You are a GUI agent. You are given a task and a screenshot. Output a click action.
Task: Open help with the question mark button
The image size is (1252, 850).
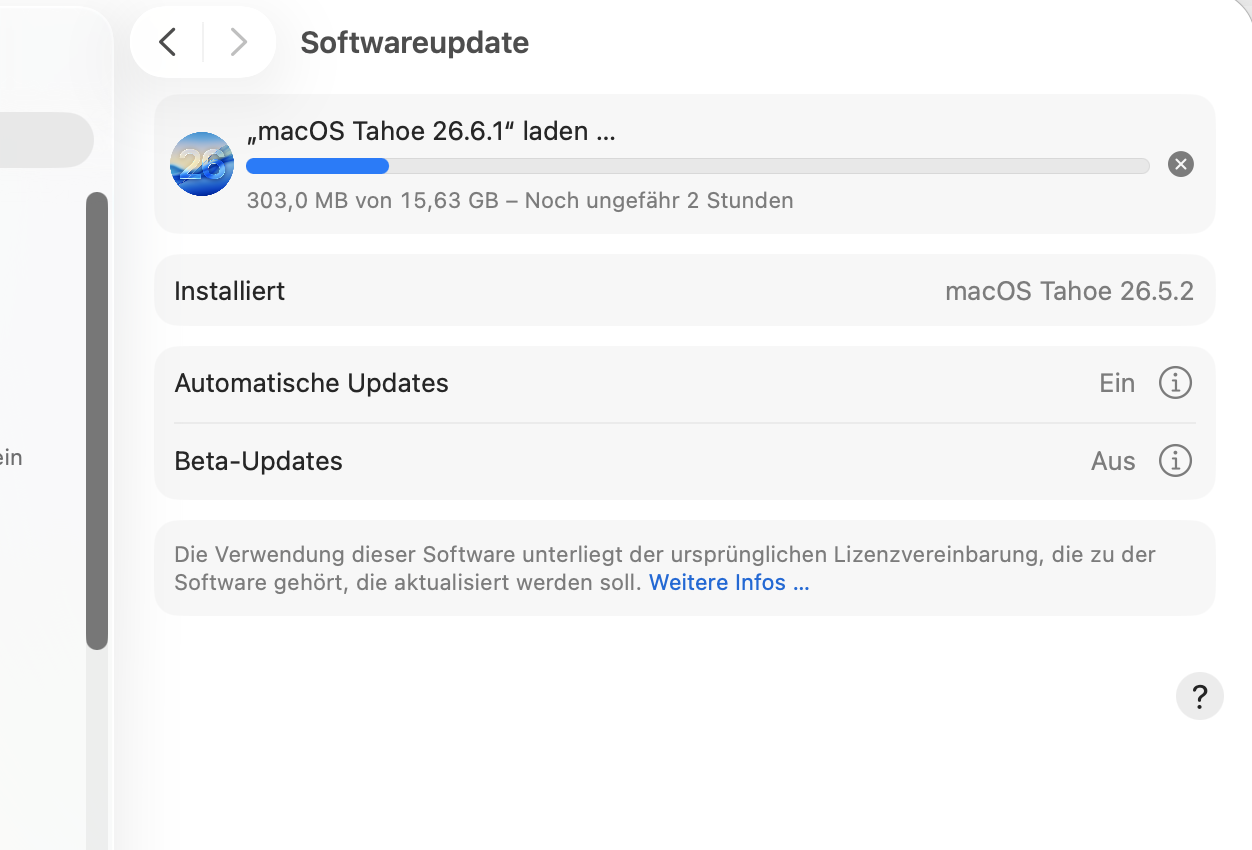[1200, 696]
